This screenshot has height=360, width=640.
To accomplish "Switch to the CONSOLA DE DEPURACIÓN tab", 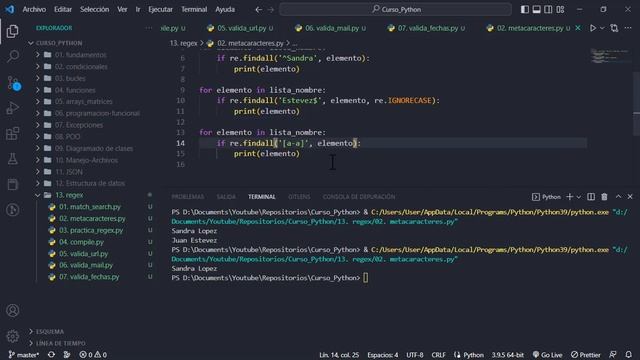I will pos(359,197).
